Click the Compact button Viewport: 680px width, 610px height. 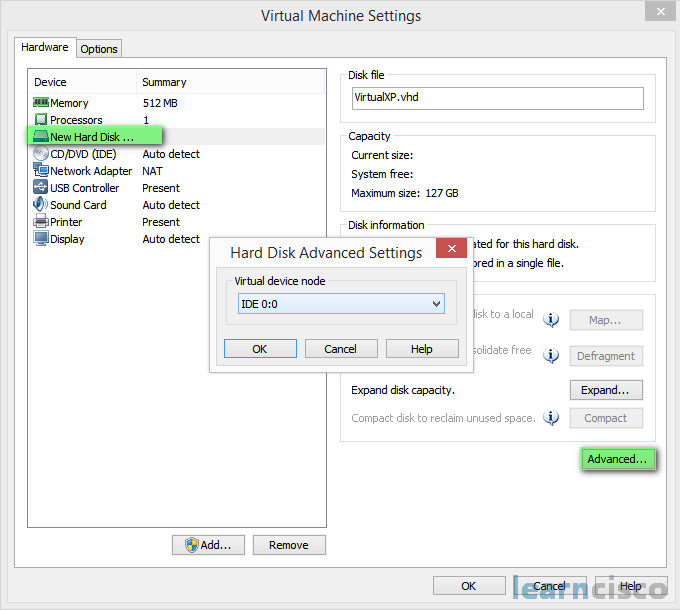tap(606, 418)
